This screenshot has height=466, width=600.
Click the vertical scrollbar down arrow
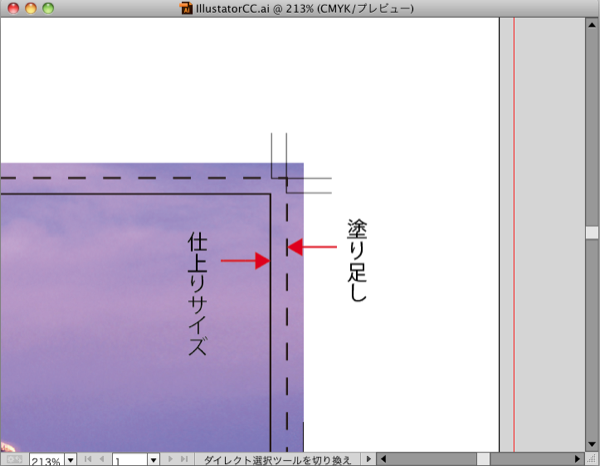click(592, 444)
